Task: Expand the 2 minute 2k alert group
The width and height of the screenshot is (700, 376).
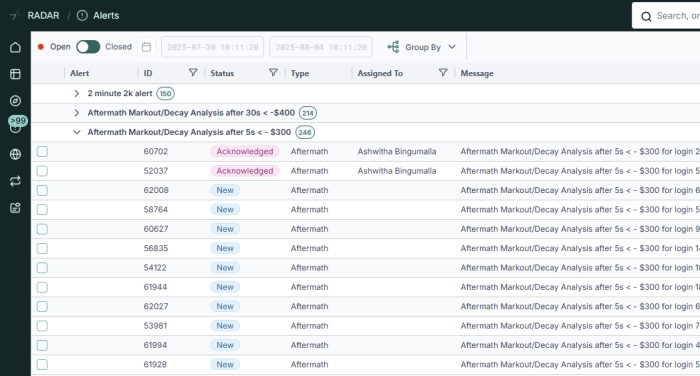Action: (77, 93)
